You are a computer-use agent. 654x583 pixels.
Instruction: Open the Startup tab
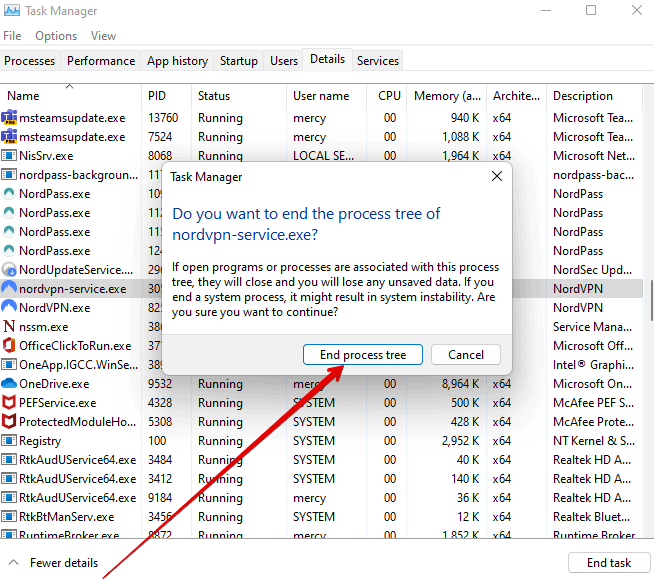(x=238, y=61)
